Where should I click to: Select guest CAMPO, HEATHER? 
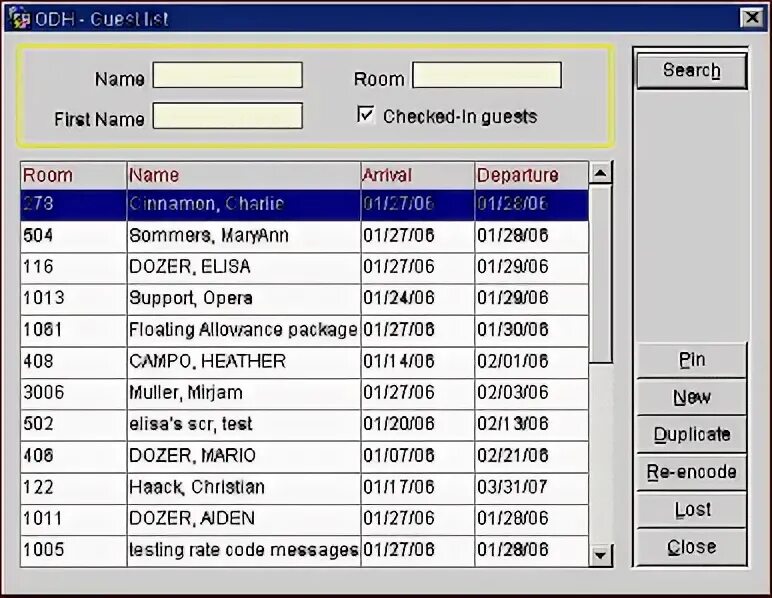point(304,362)
